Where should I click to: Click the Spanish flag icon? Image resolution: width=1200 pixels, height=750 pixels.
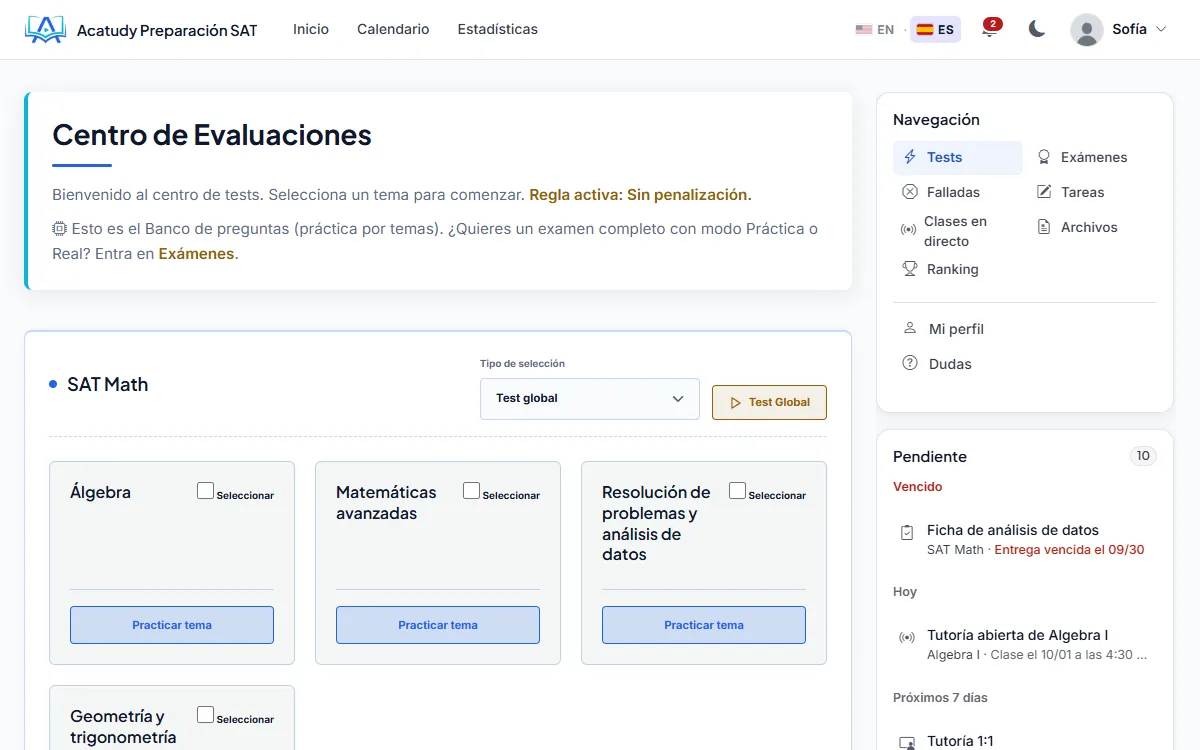click(x=925, y=30)
